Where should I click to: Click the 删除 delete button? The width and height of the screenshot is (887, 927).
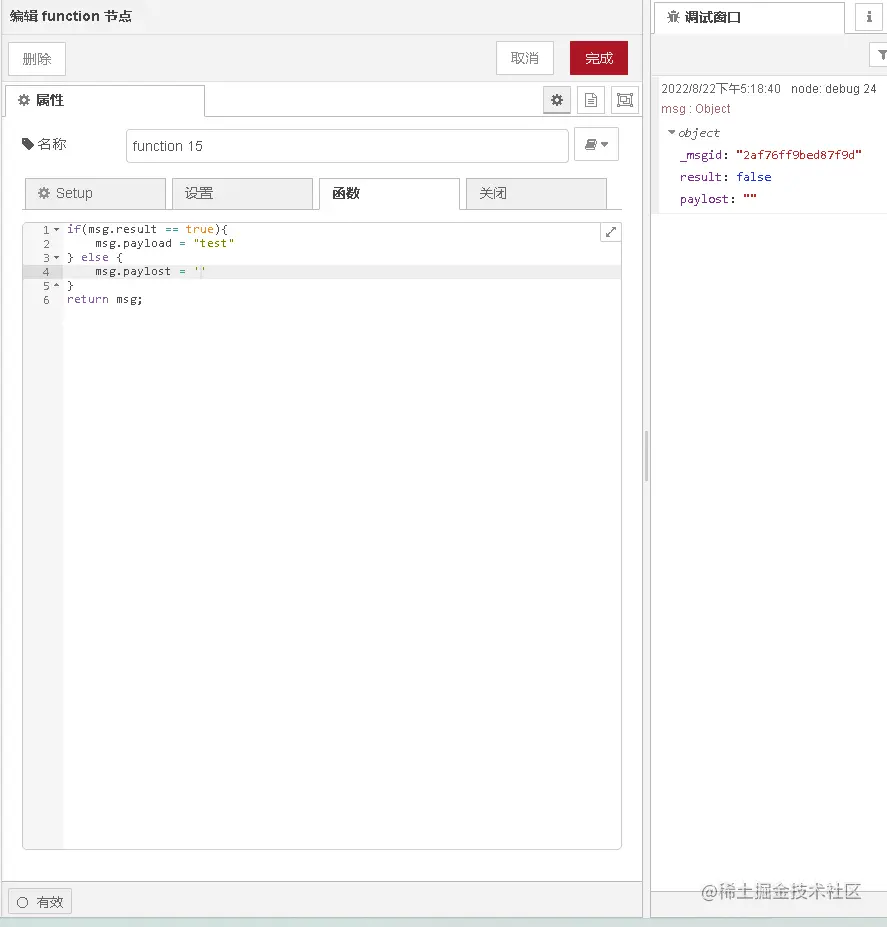pyautogui.click(x=37, y=59)
